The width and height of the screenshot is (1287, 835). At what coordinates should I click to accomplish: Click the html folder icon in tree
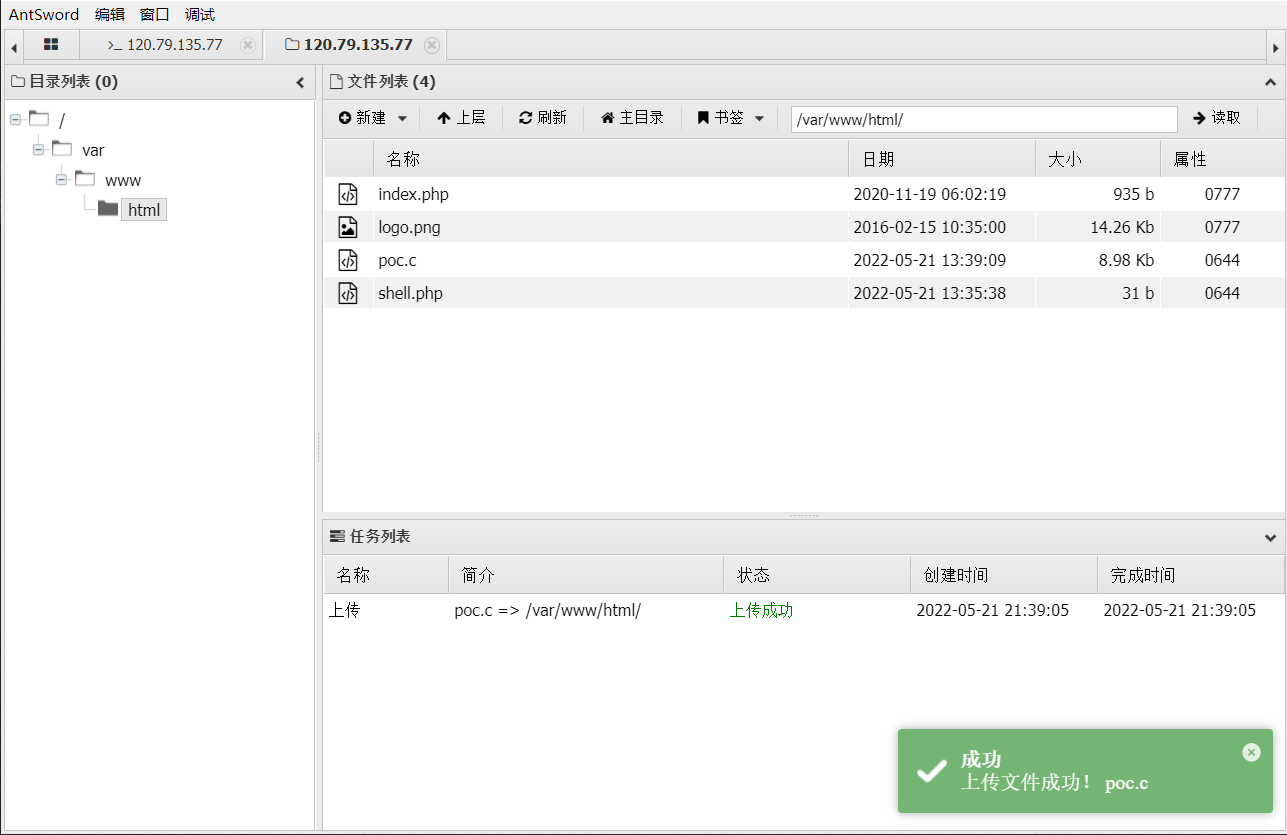point(108,209)
